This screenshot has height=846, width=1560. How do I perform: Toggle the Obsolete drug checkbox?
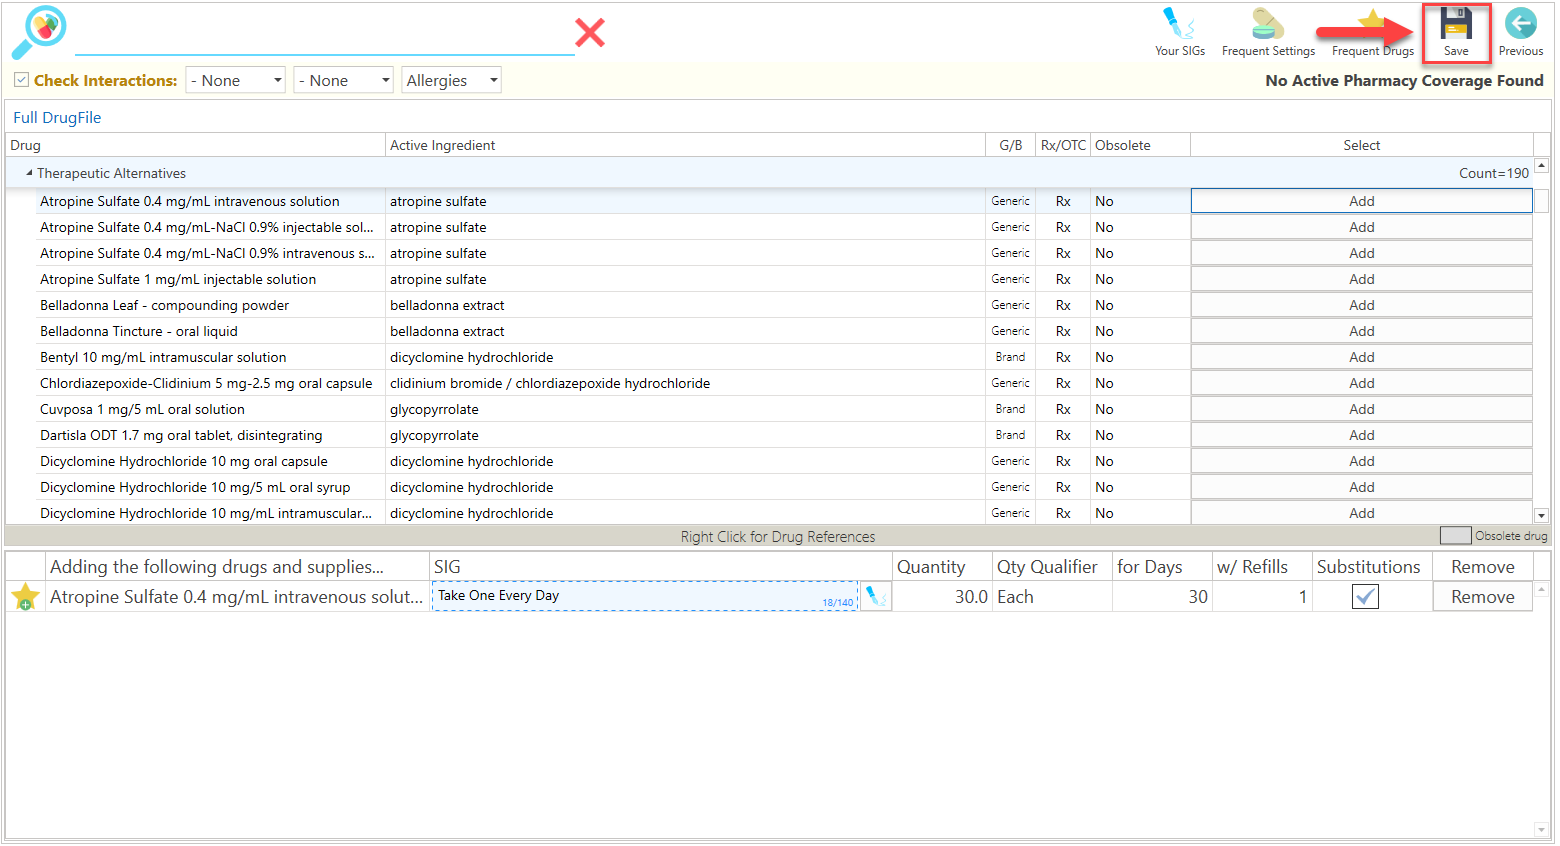(1455, 536)
